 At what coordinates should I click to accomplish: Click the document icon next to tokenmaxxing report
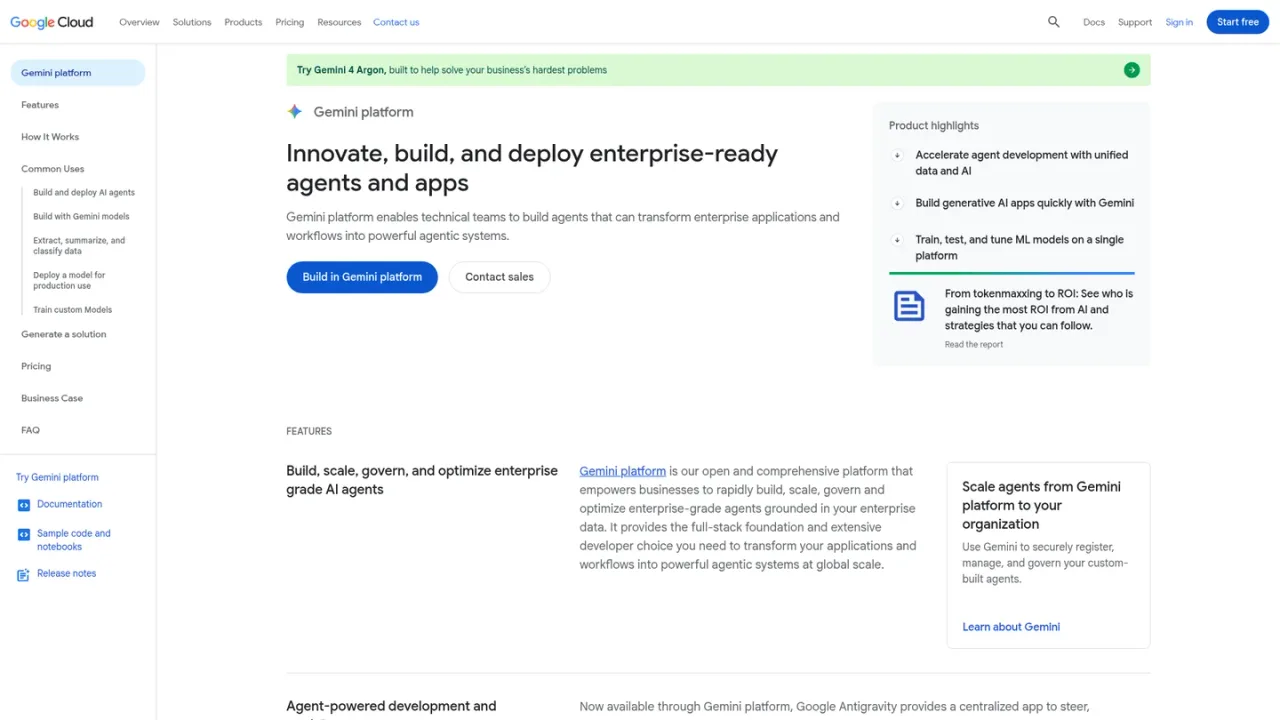click(x=909, y=306)
